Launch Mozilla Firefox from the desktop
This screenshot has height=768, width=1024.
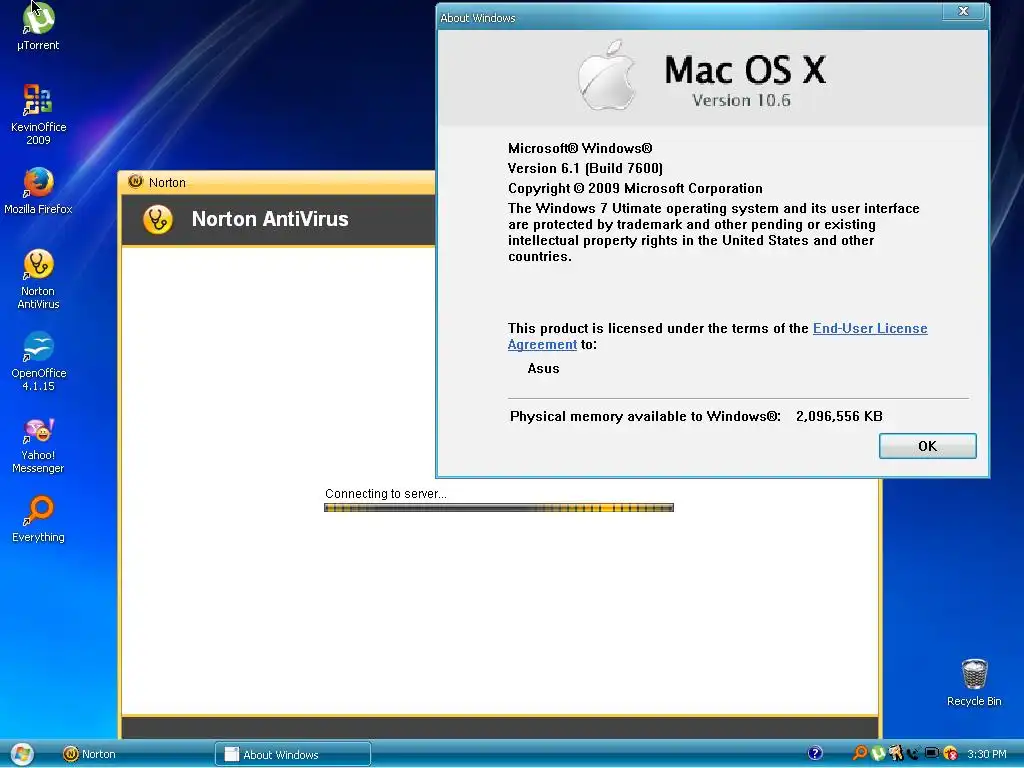(38, 191)
